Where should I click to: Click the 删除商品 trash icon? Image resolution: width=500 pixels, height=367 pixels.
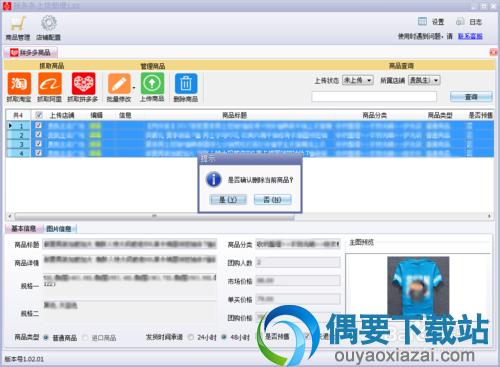pyautogui.click(x=186, y=84)
